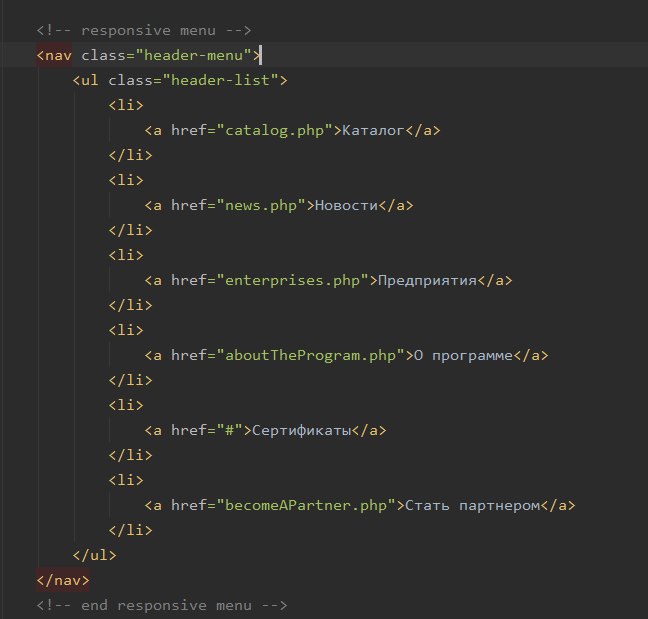
Task: Click the <li> tag above the aboutTheProgram.php link
Action: (126, 330)
